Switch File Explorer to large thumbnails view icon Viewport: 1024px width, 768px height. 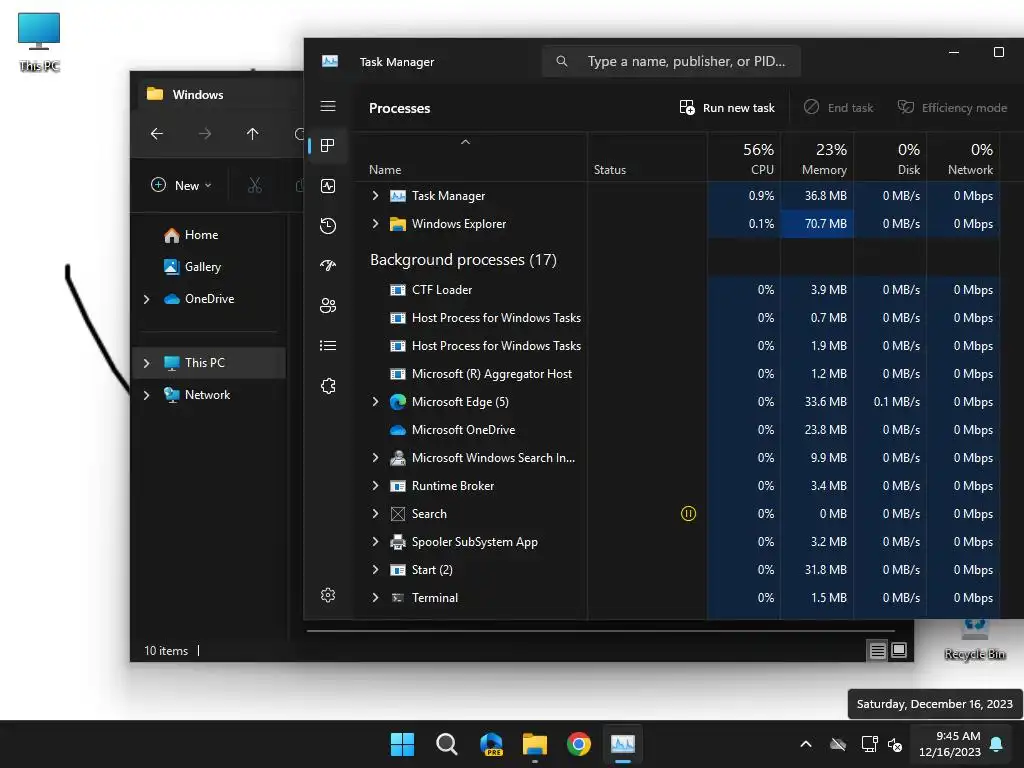tap(899, 650)
